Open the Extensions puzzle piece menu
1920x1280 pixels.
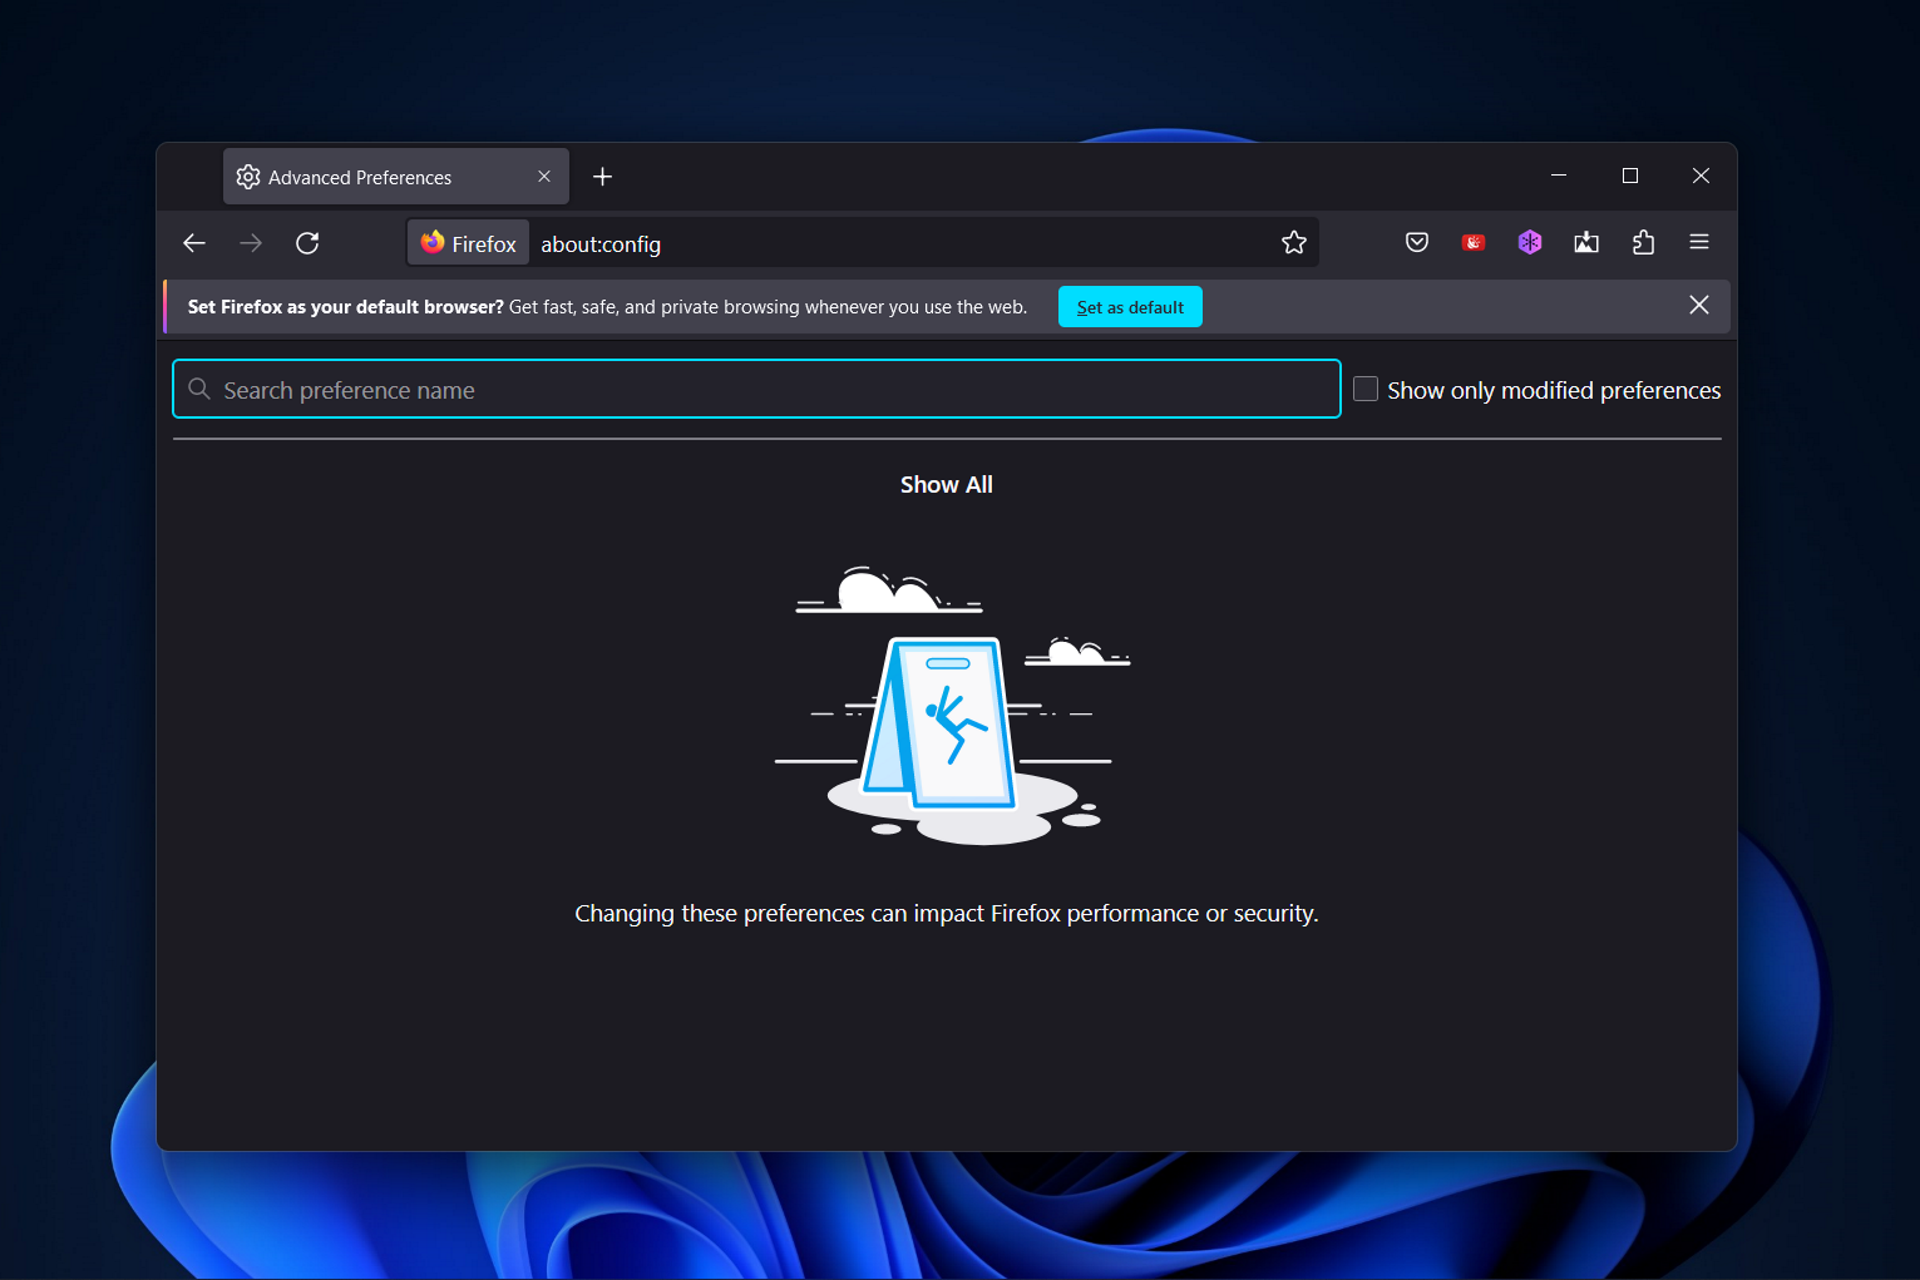coord(1643,242)
